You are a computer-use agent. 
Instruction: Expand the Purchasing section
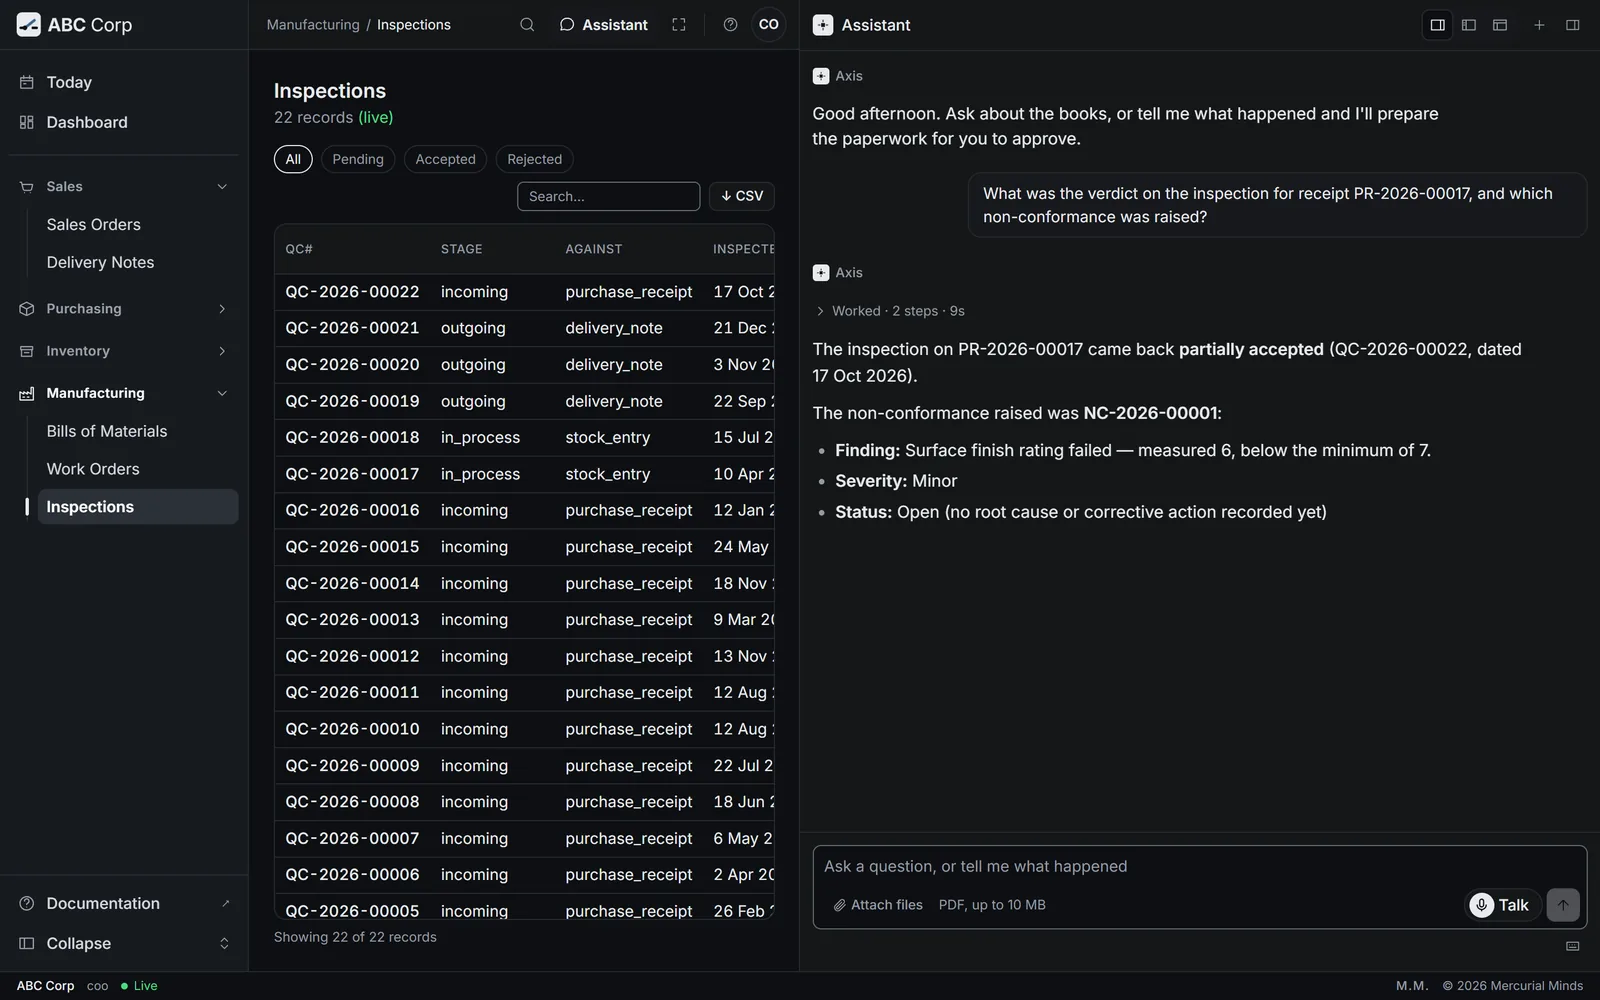point(124,309)
